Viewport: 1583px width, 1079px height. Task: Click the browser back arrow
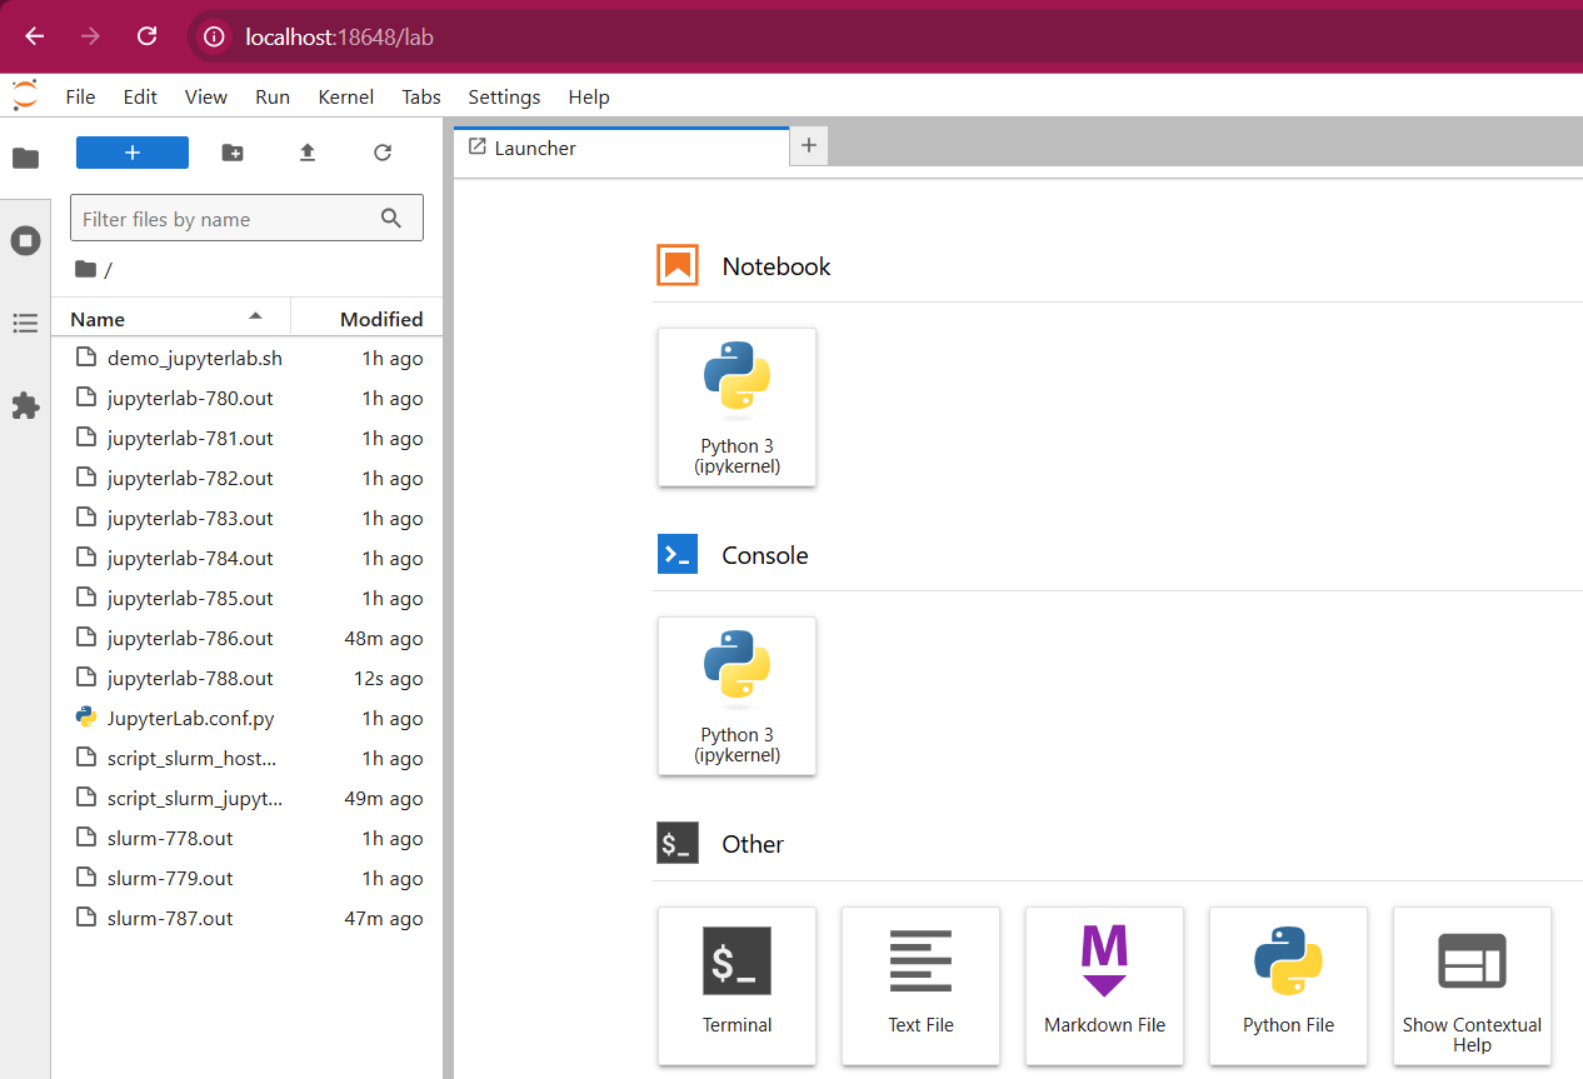[x=35, y=37]
